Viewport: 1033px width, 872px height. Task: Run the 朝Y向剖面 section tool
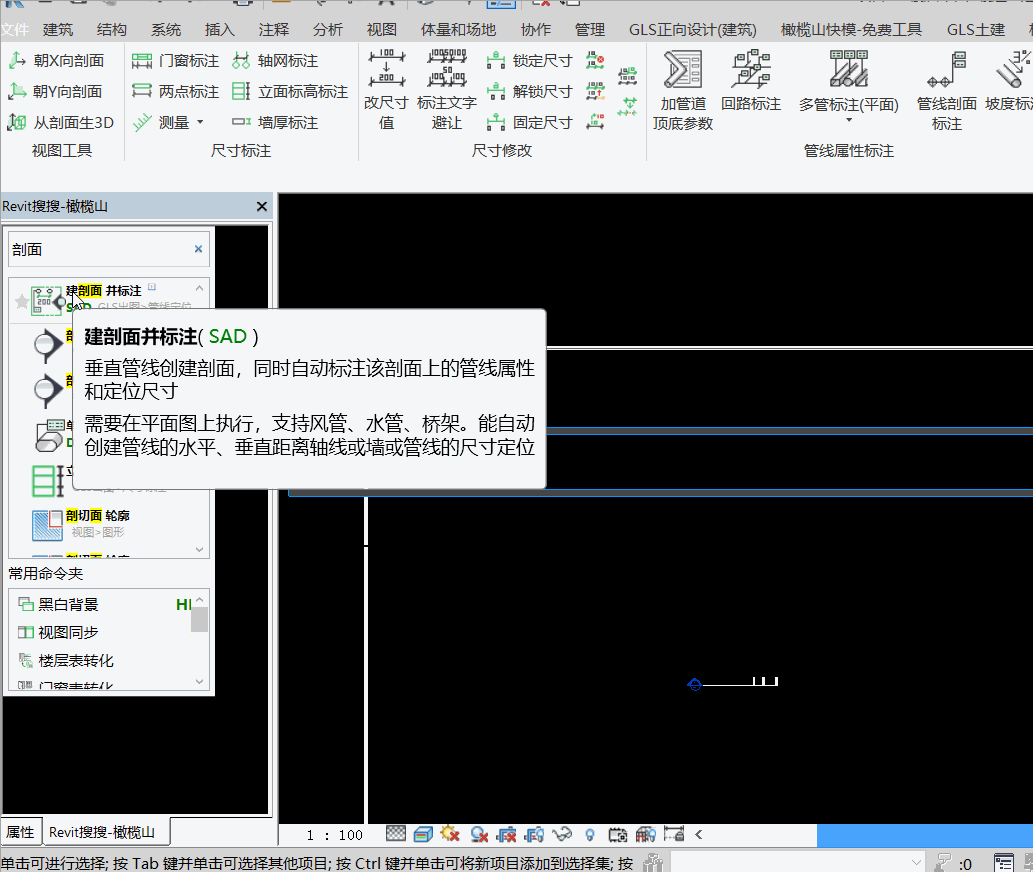tap(55, 91)
